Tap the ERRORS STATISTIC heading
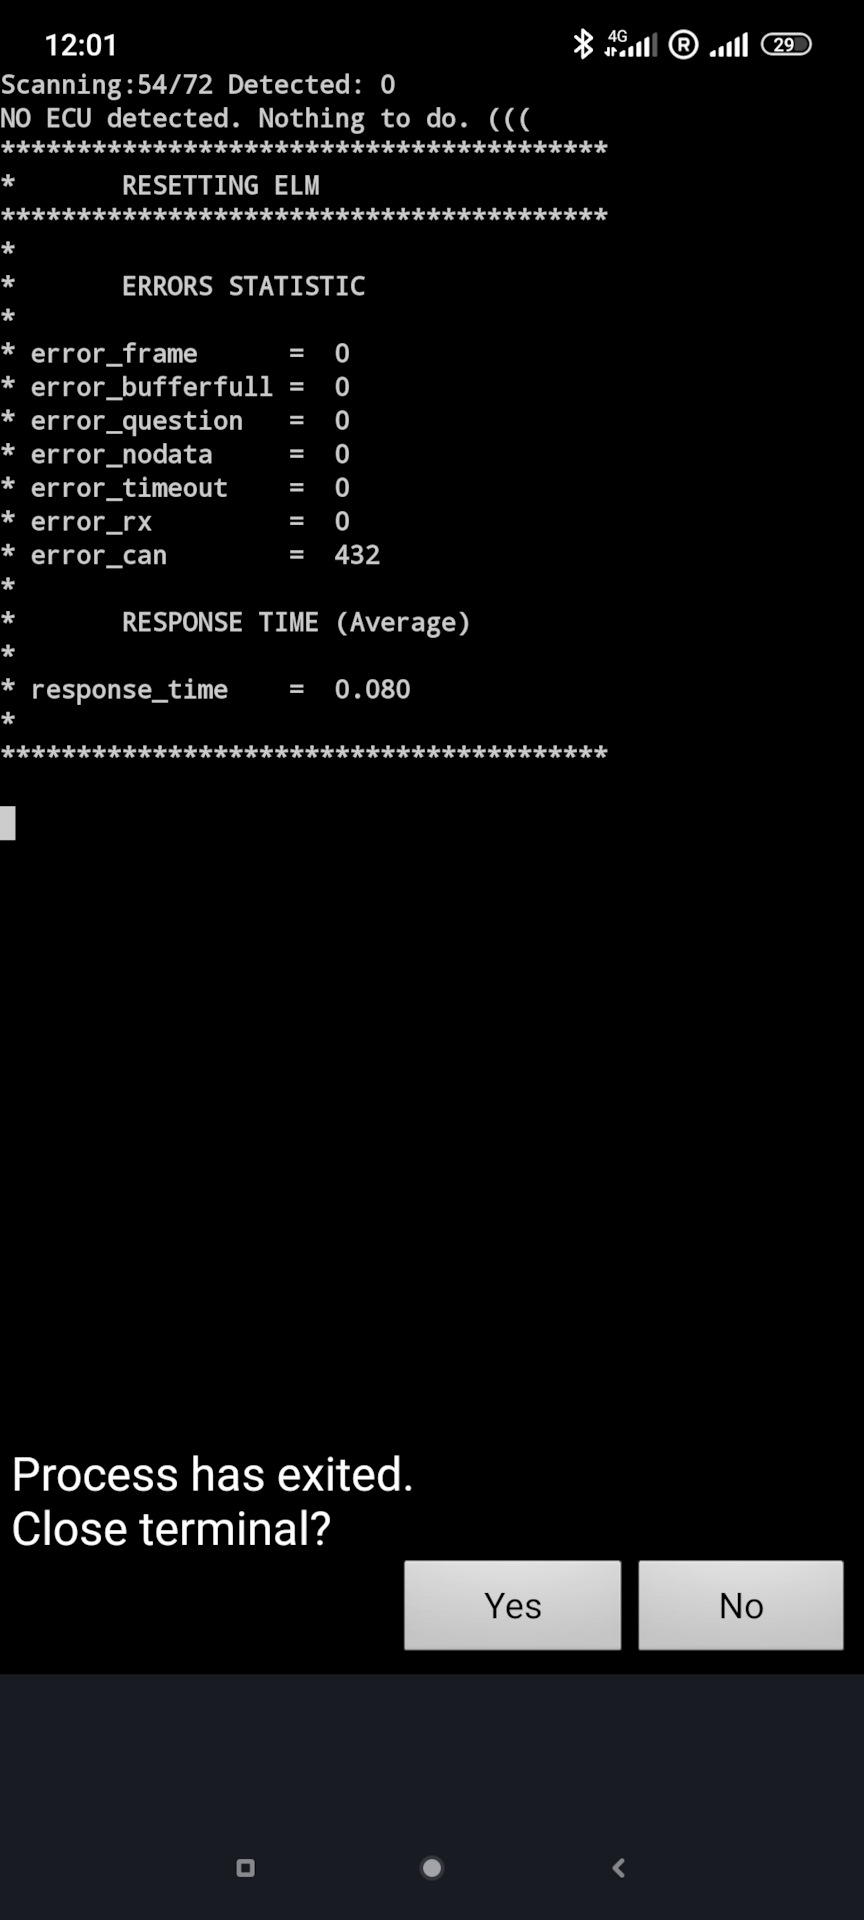The height and width of the screenshot is (1920, 864). (x=243, y=286)
